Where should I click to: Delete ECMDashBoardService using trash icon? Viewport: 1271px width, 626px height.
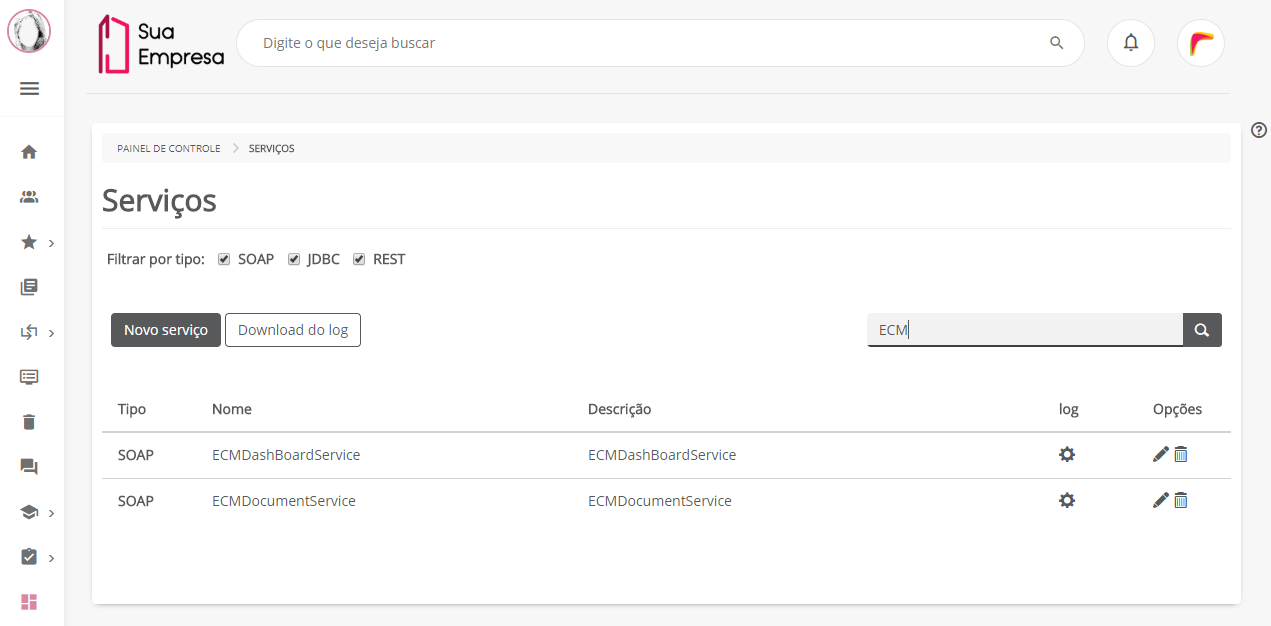click(1181, 455)
